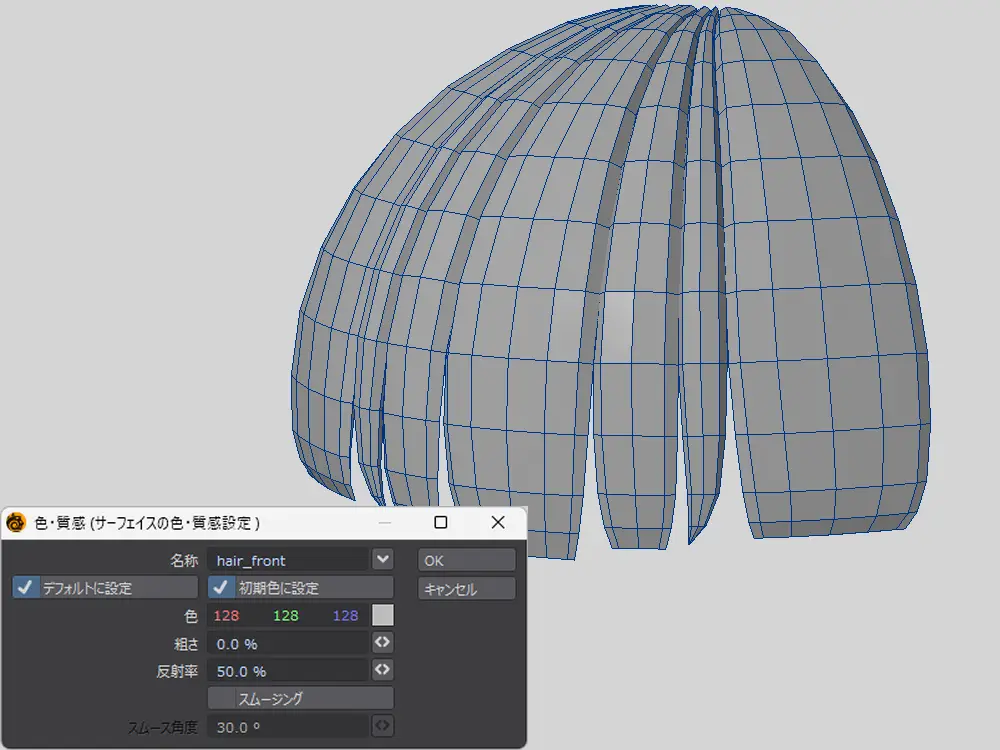Toggle the デフォルトに設定 checkbox
Screen dimensions: 1000x750
tap(26, 588)
